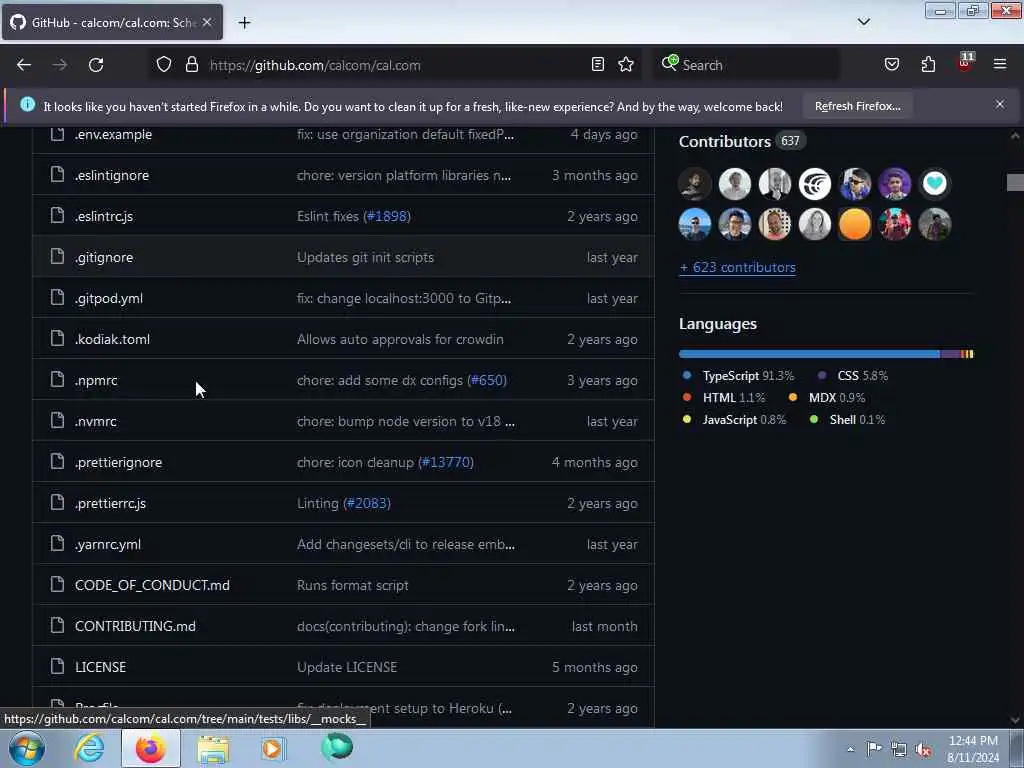Open File Explorer from the taskbar
This screenshot has width=1024, height=768.
[213, 748]
